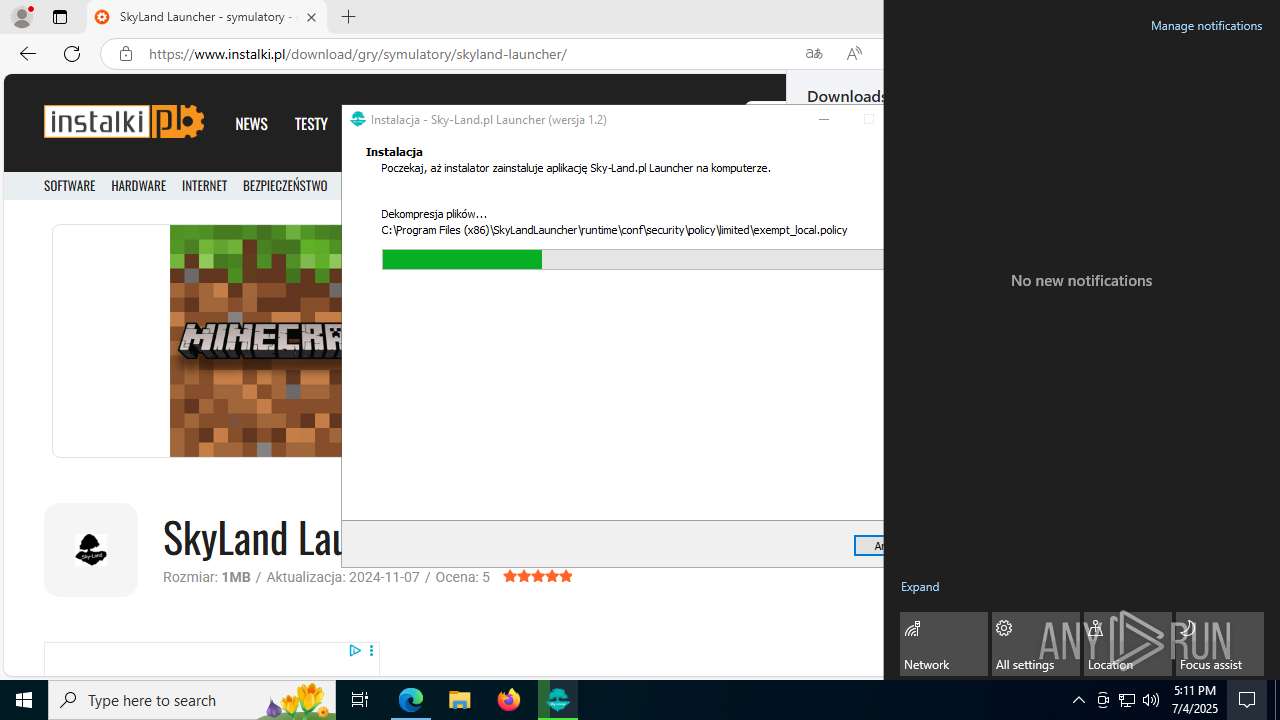Viewport: 1280px width, 720px height.
Task: Click the five-star rating
Action: tap(538, 576)
